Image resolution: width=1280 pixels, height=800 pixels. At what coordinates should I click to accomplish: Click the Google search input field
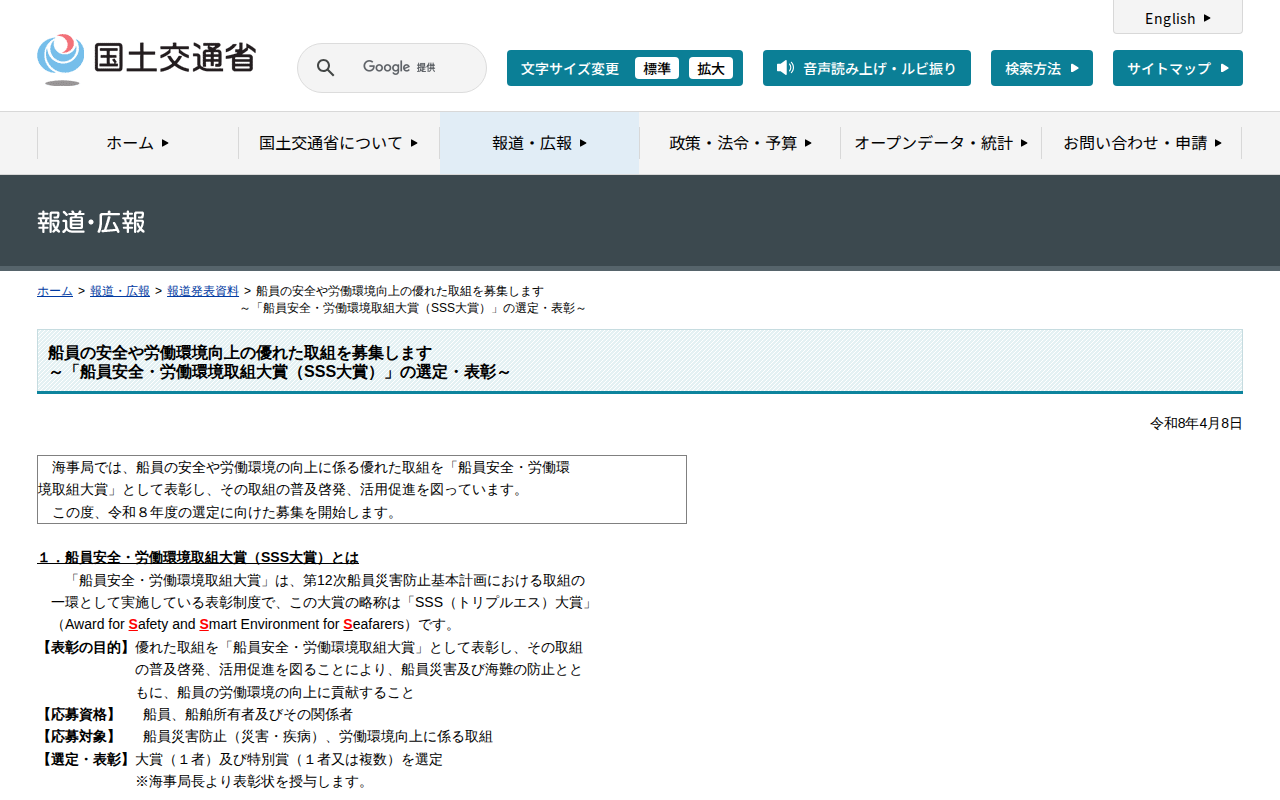click(x=392, y=68)
